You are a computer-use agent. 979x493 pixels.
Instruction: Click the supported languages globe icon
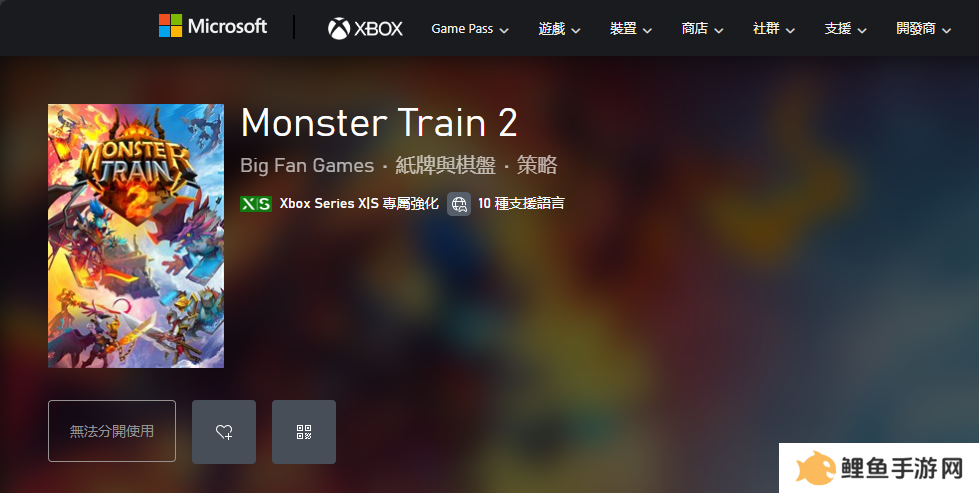[x=459, y=204]
